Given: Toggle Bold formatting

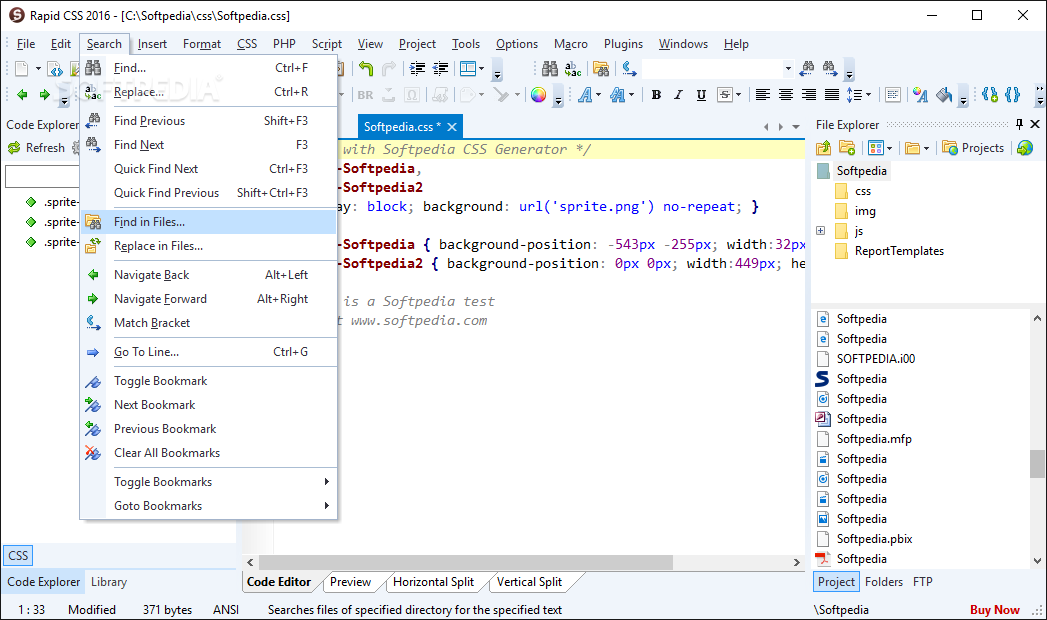Looking at the screenshot, I should [x=656, y=95].
